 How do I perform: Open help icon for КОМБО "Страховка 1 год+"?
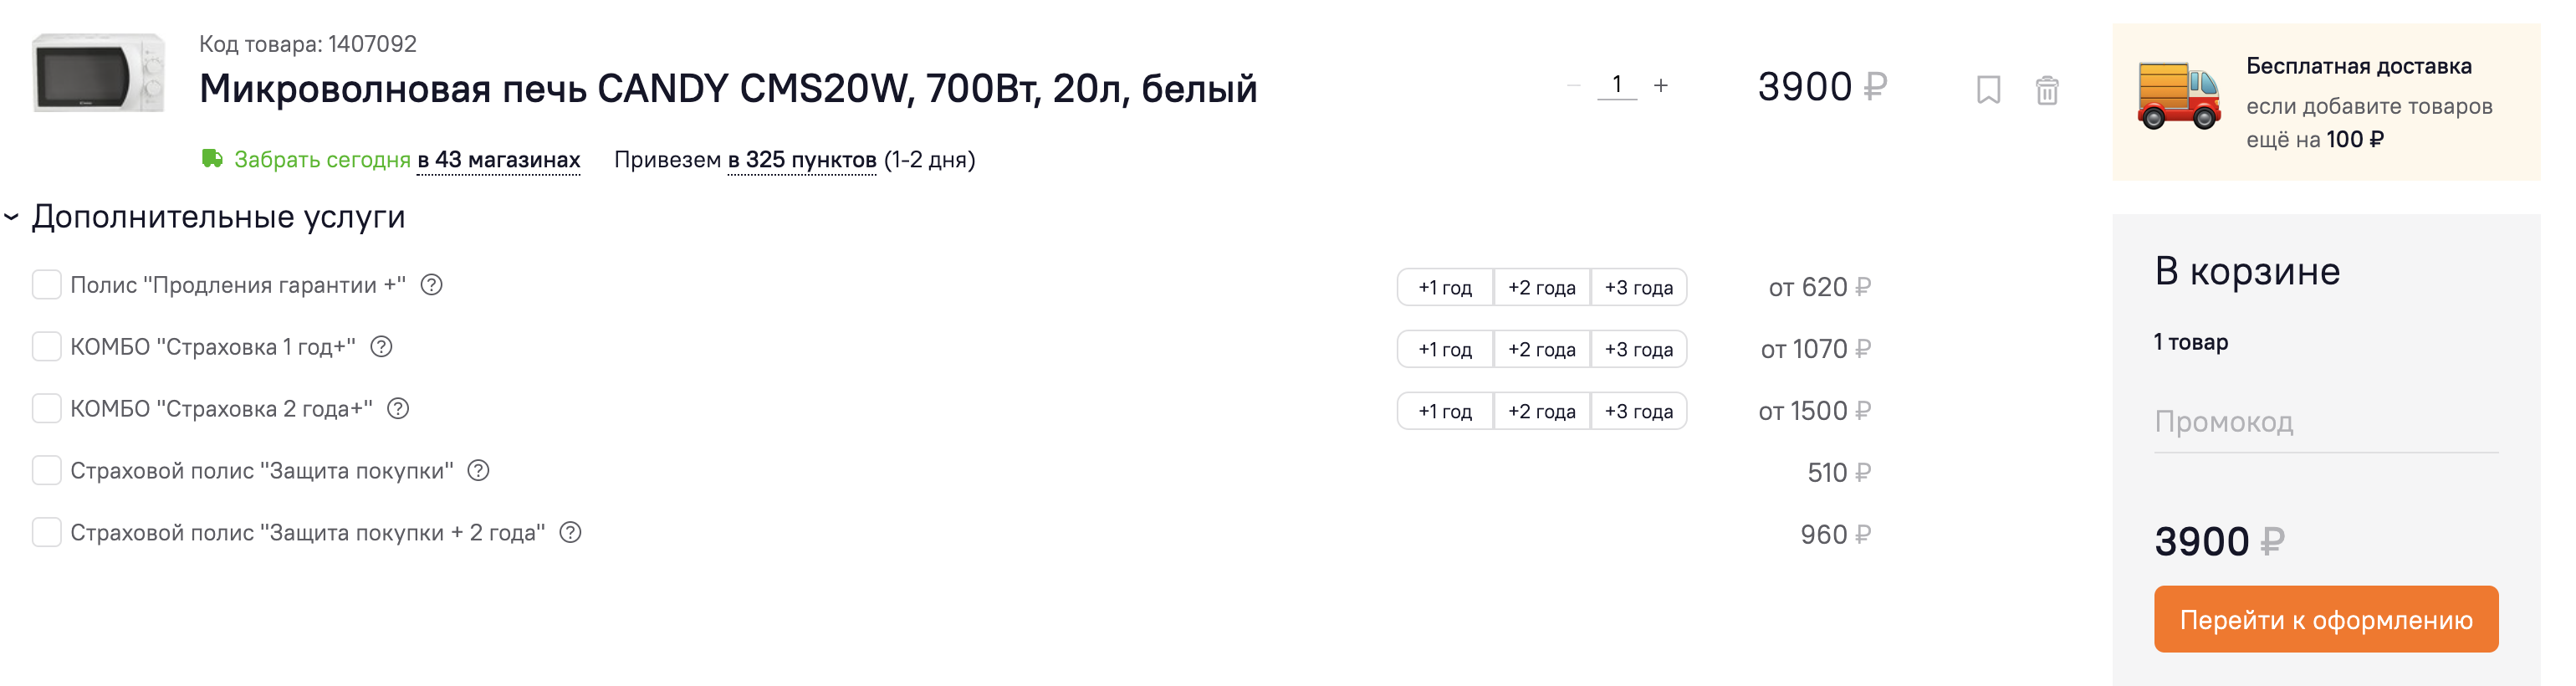pyautogui.click(x=381, y=347)
